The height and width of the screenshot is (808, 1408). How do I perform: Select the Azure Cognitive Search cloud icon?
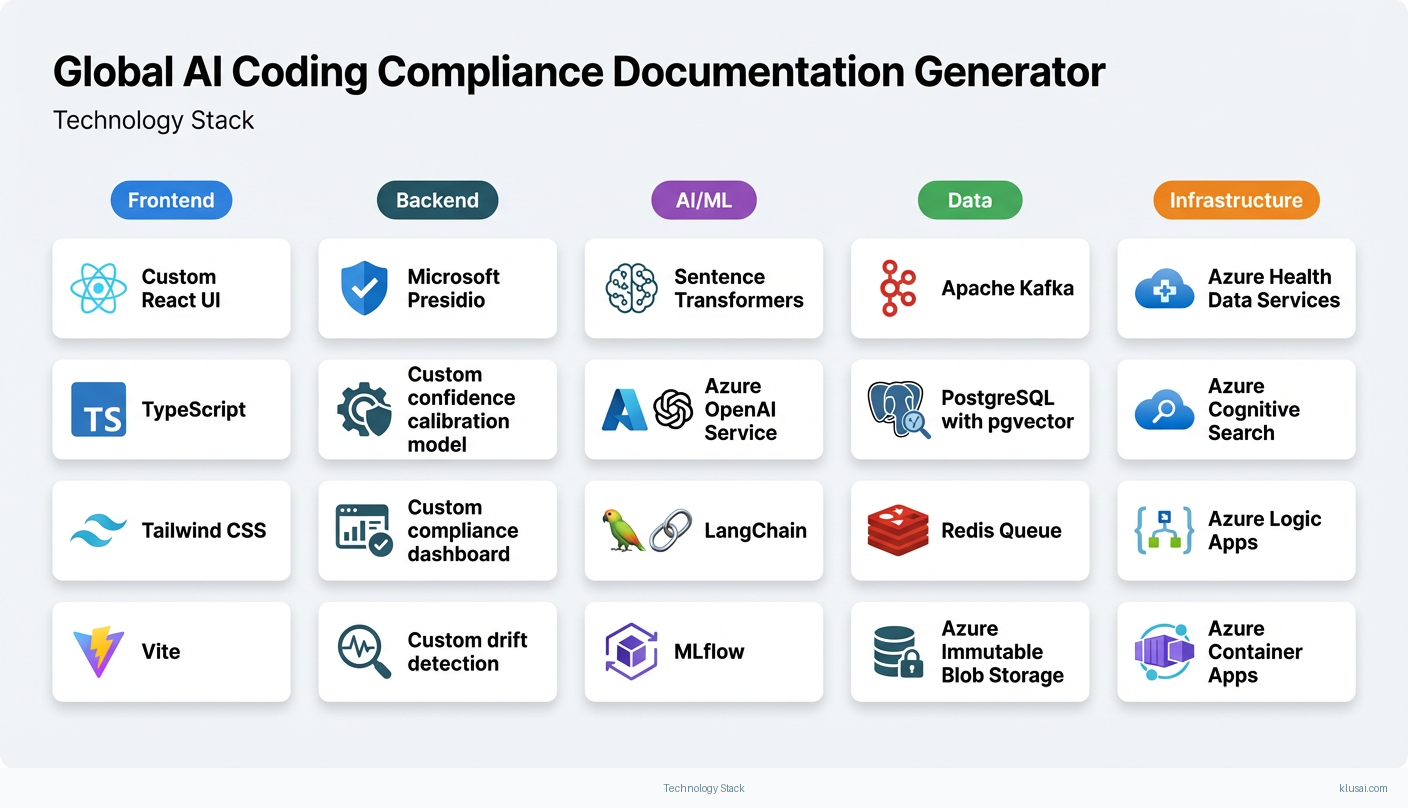(x=1163, y=409)
